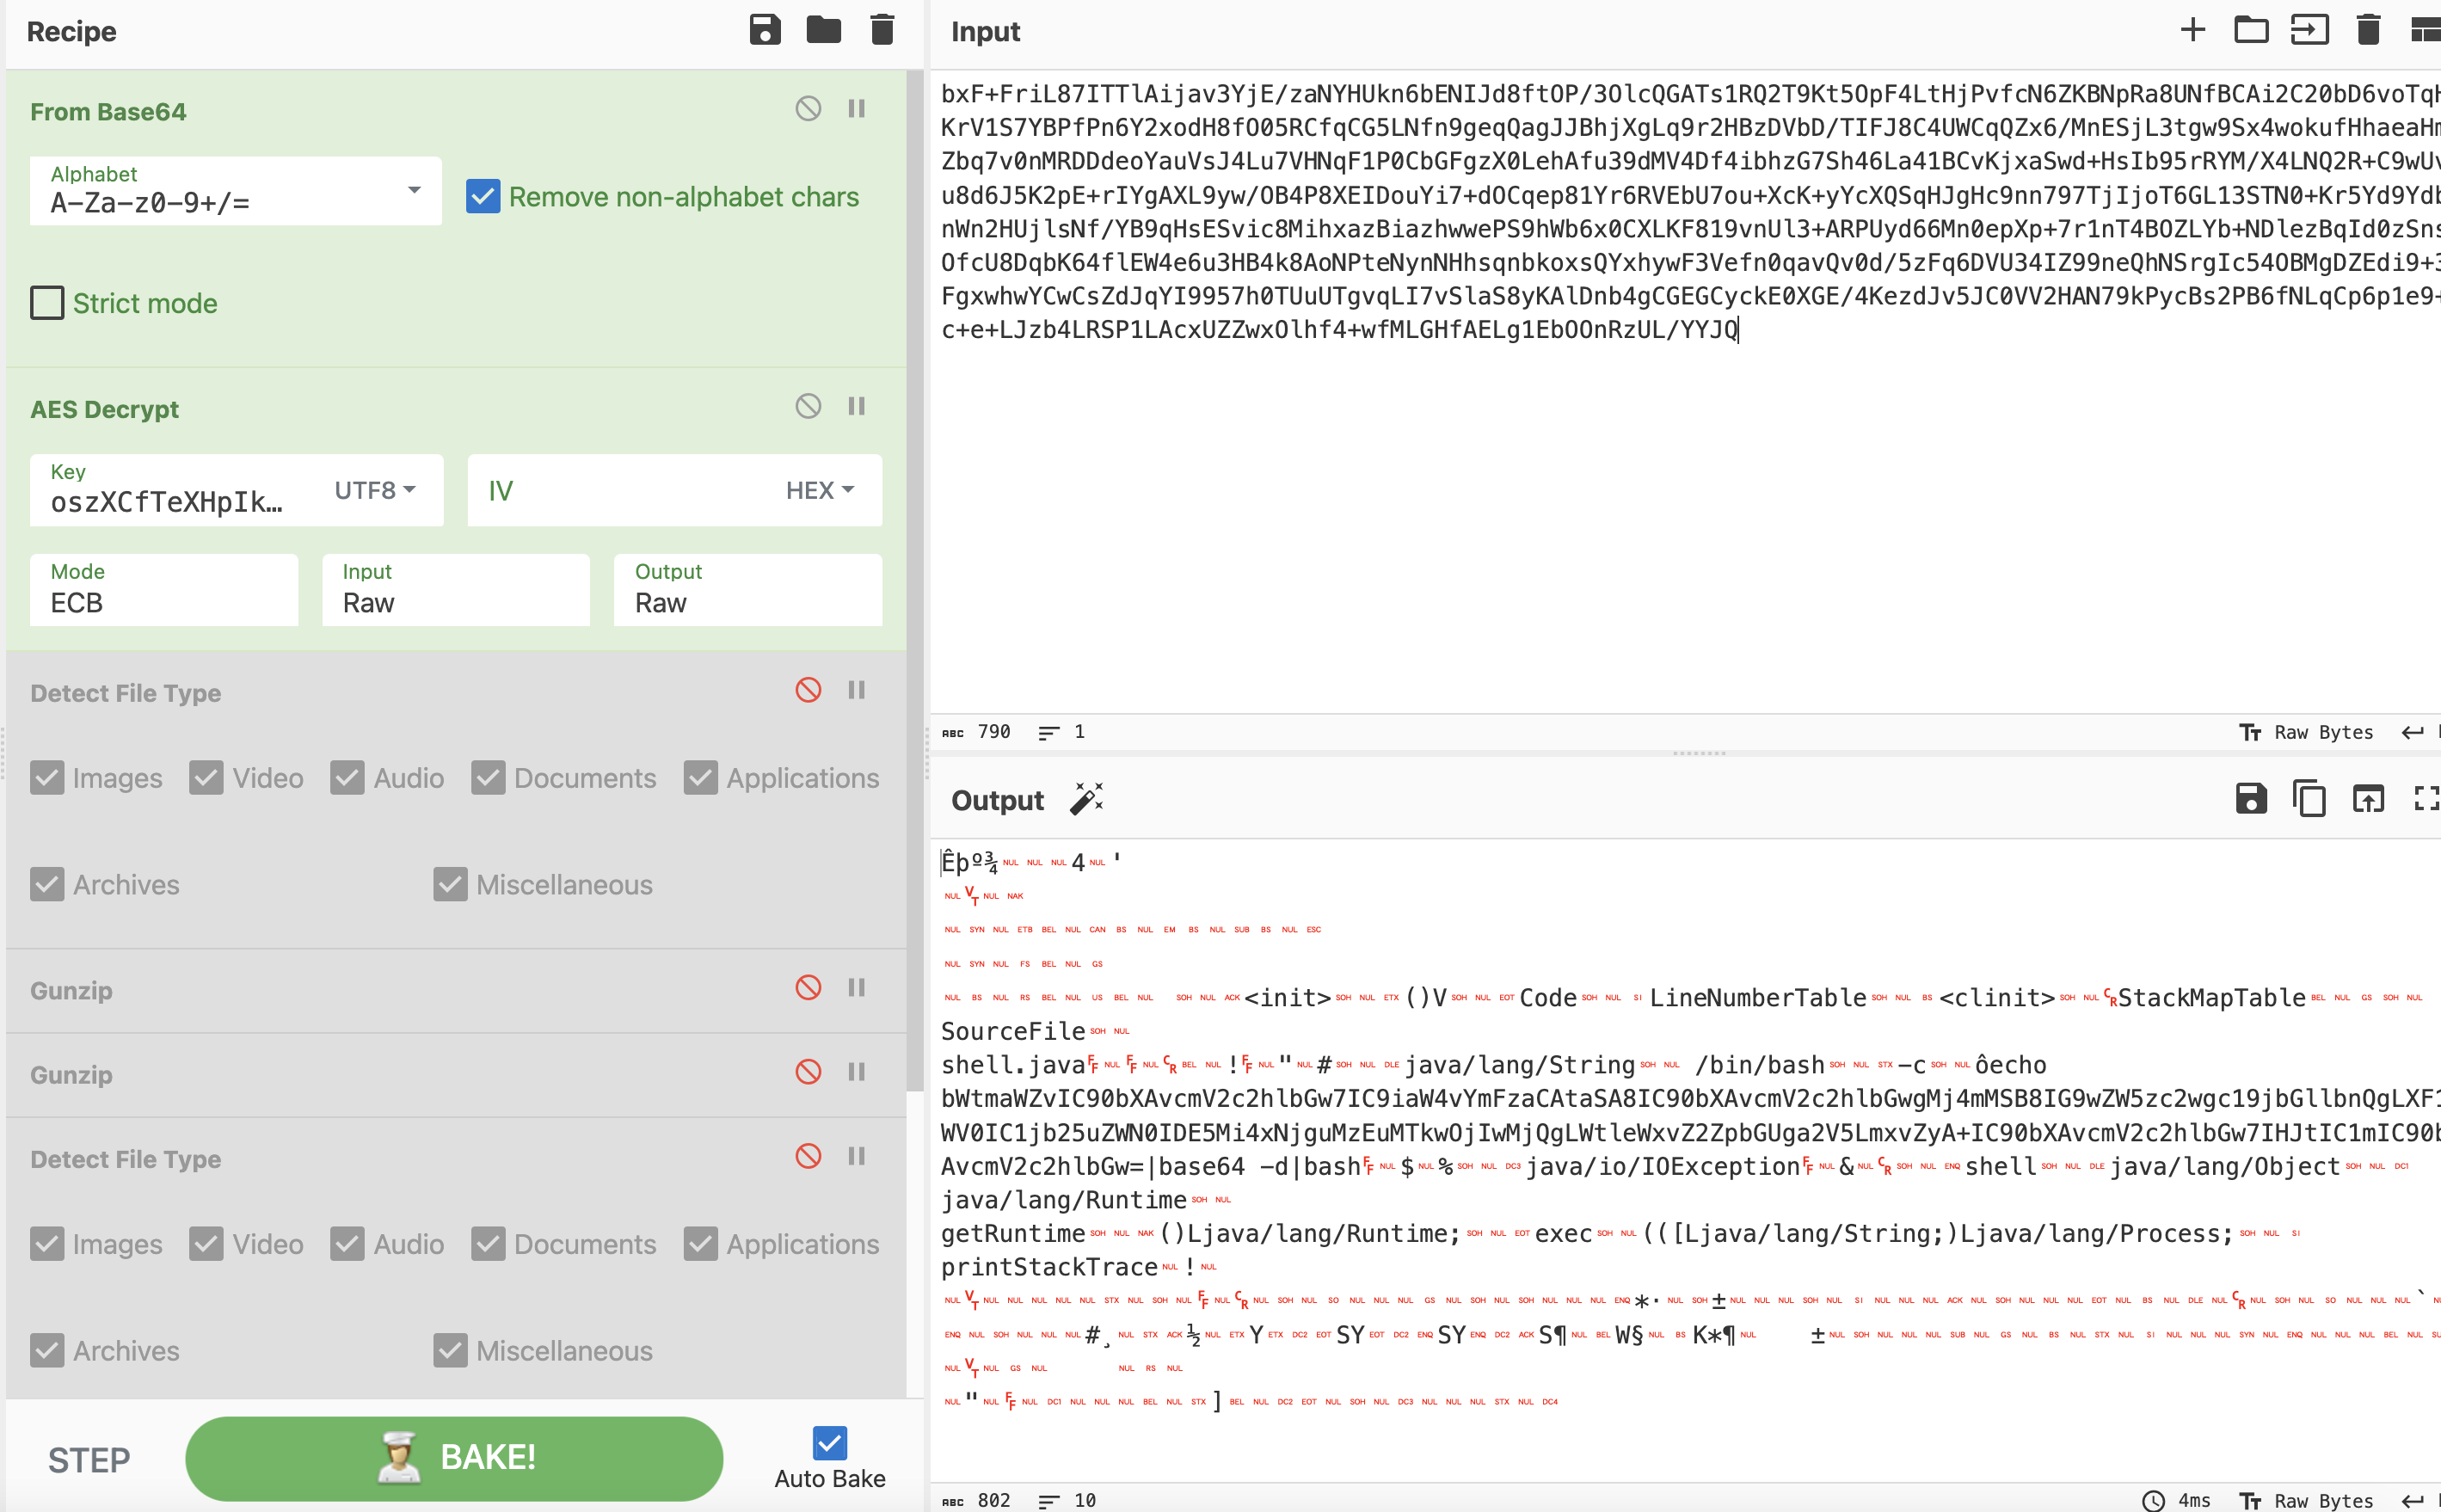The height and width of the screenshot is (1512, 2441).
Task: Disable Auto Bake
Action: pyautogui.click(x=829, y=1442)
